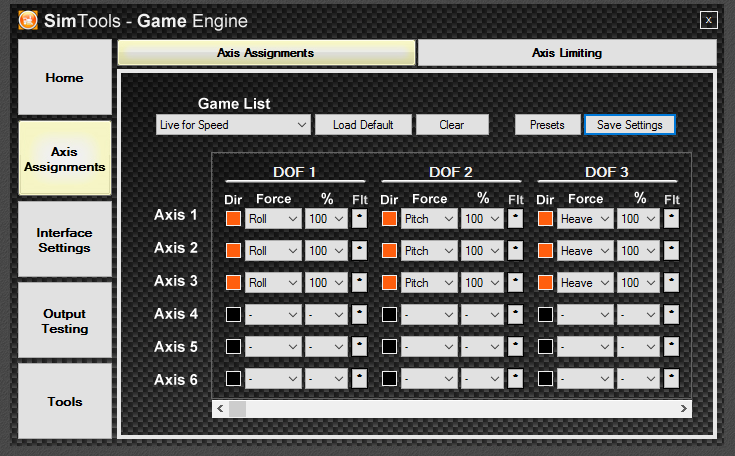This screenshot has height=456, width=735.
Task: Click the horizontal scrollbar right arrow
Action: (683, 409)
